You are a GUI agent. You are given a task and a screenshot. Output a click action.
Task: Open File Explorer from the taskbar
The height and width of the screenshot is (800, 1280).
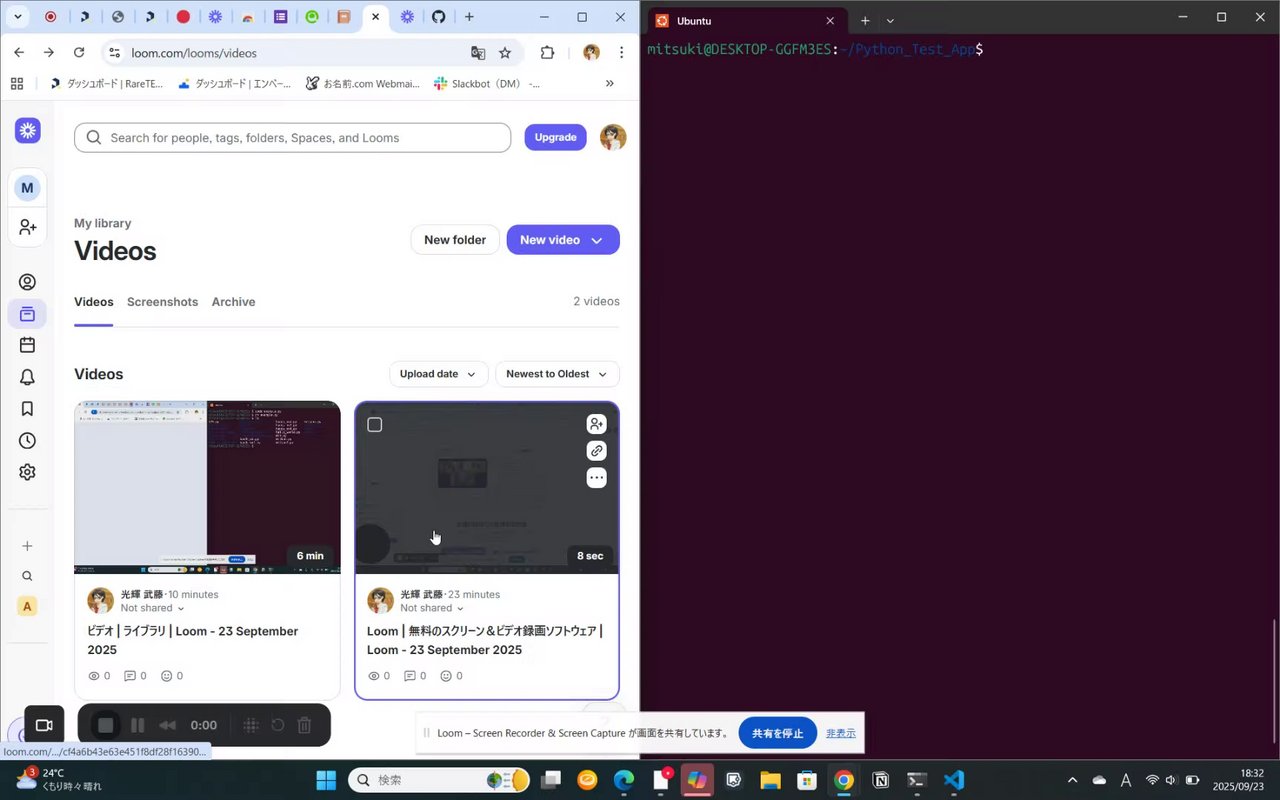pos(770,780)
